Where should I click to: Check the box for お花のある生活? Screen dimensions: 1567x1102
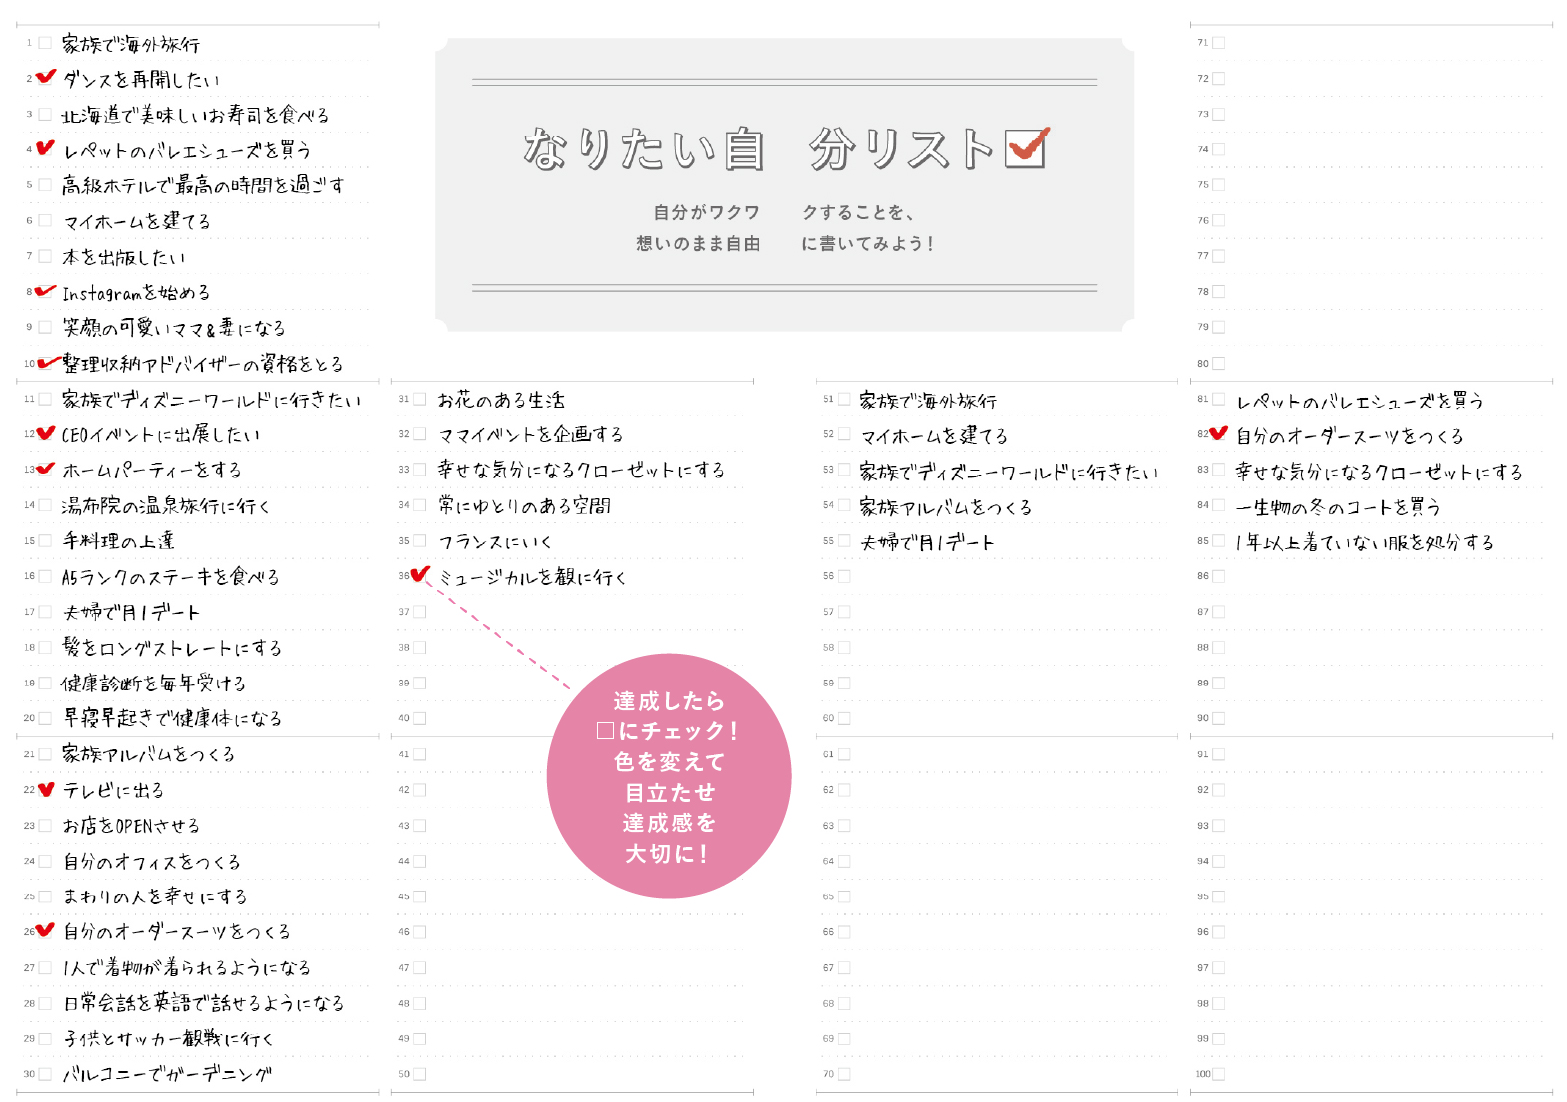(x=419, y=397)
